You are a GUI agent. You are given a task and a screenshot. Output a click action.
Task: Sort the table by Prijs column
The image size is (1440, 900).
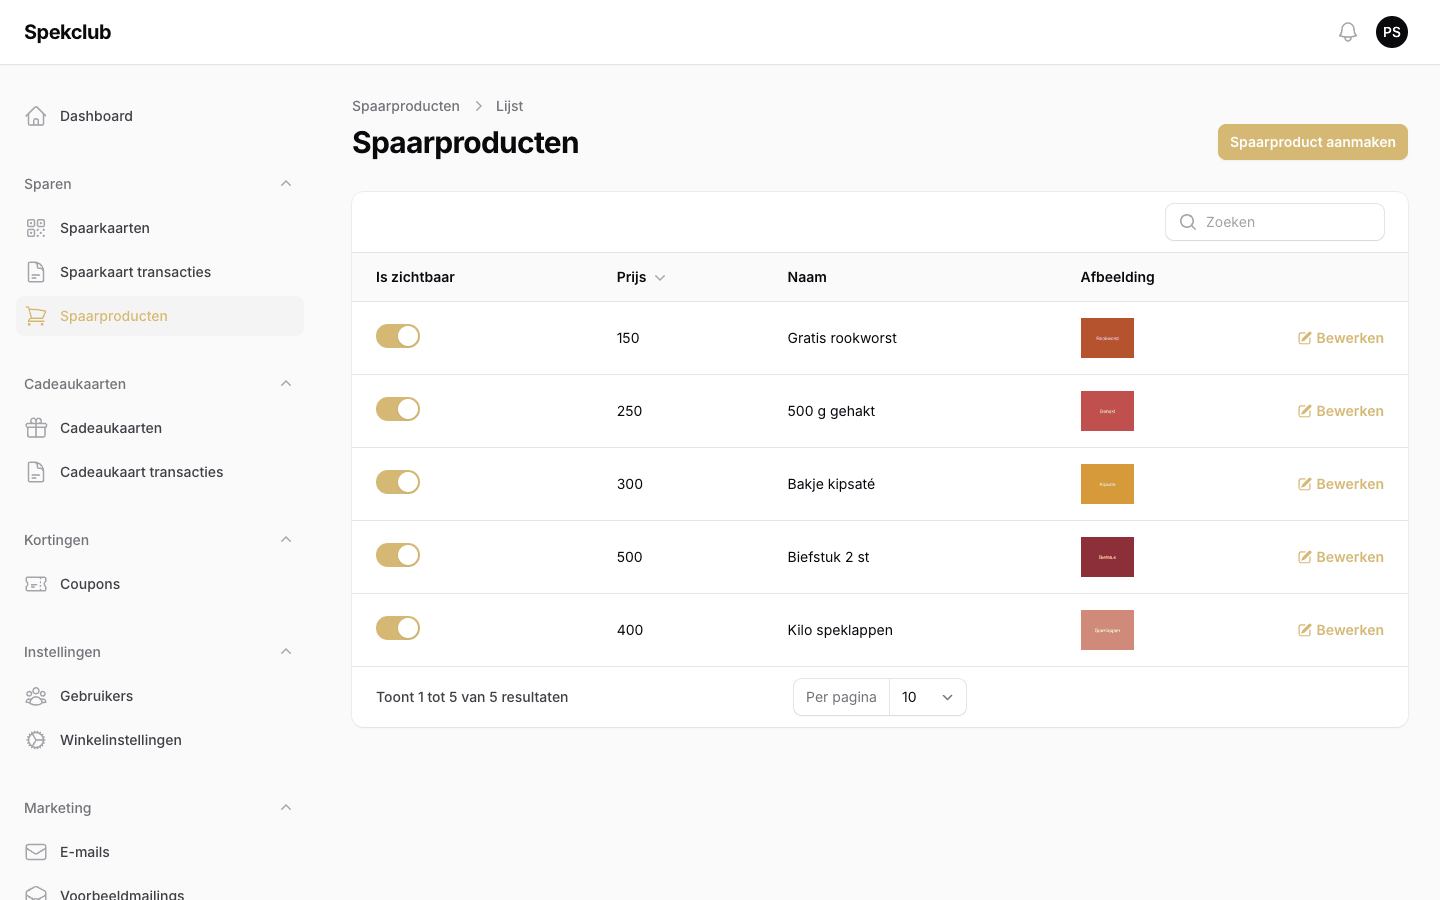click(641, 277)
